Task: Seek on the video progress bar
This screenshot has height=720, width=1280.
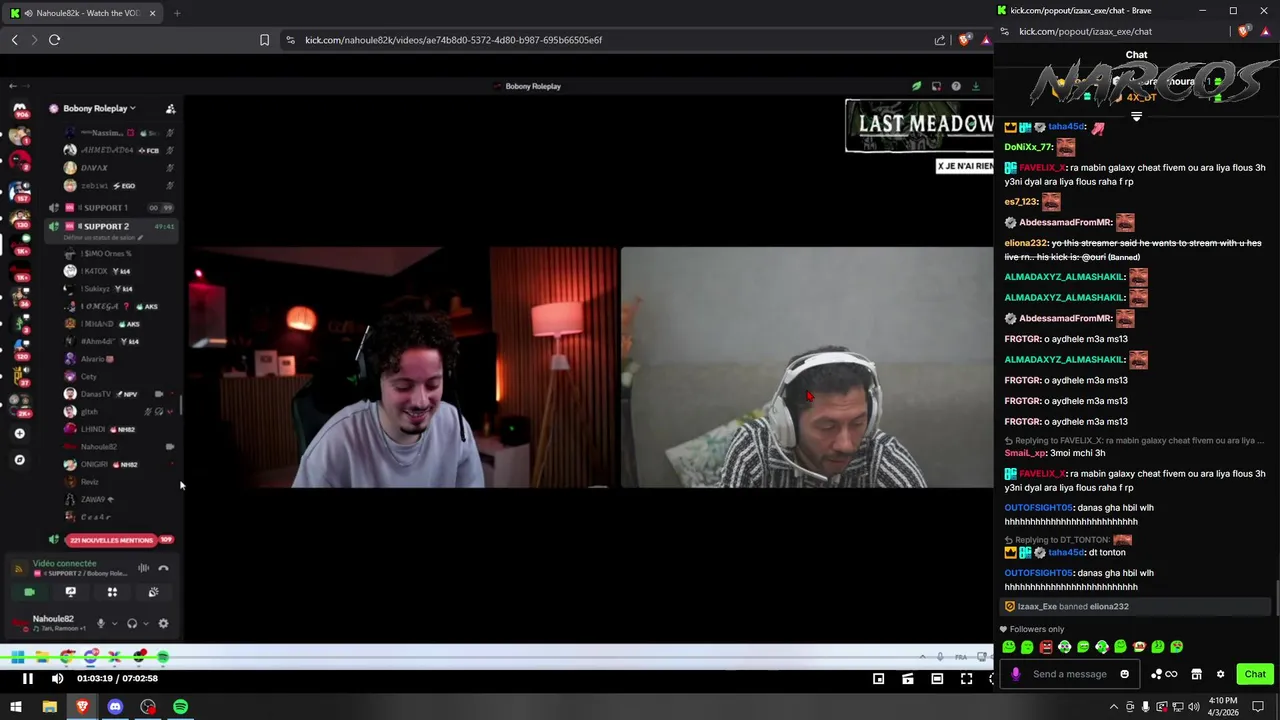Action: (497, 657)
